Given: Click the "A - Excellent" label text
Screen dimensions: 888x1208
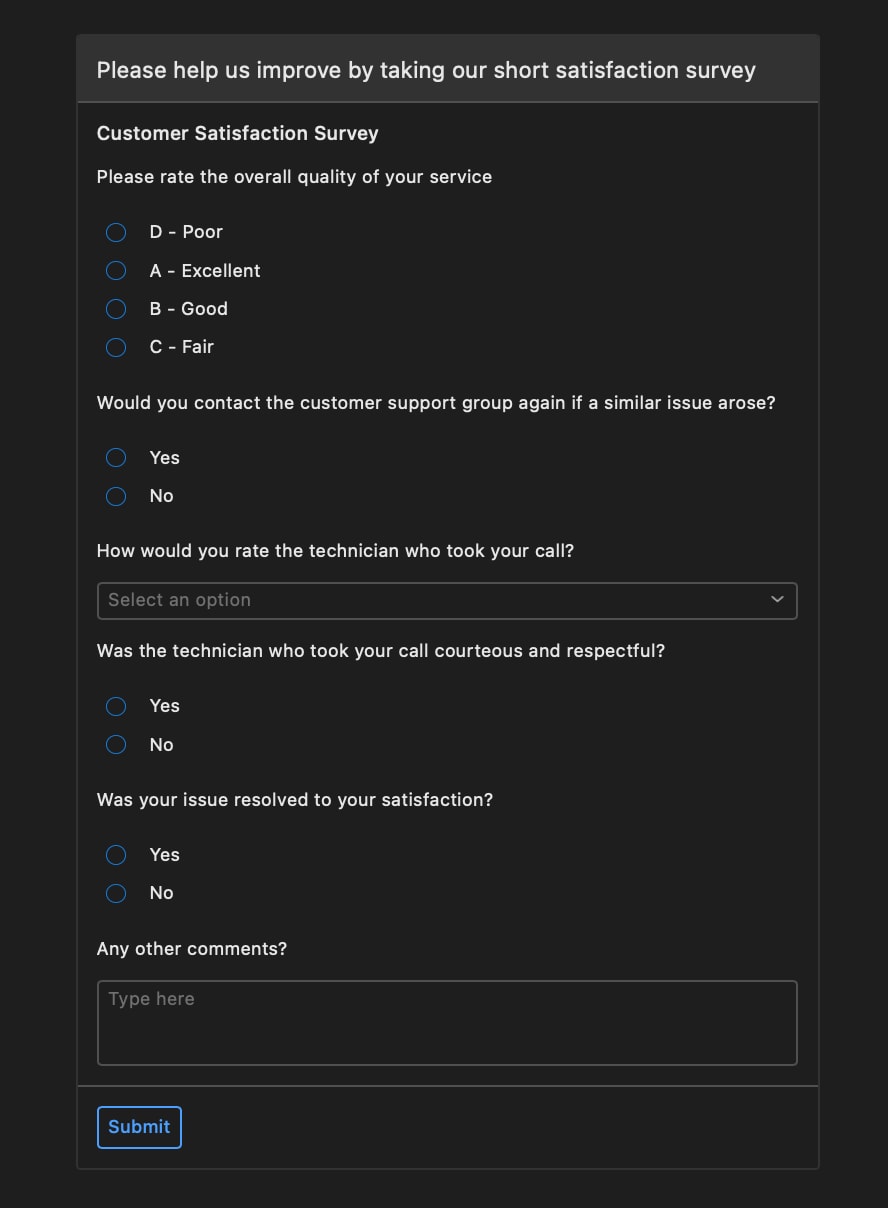Looking at the screenshot, I should click(205, 270).
